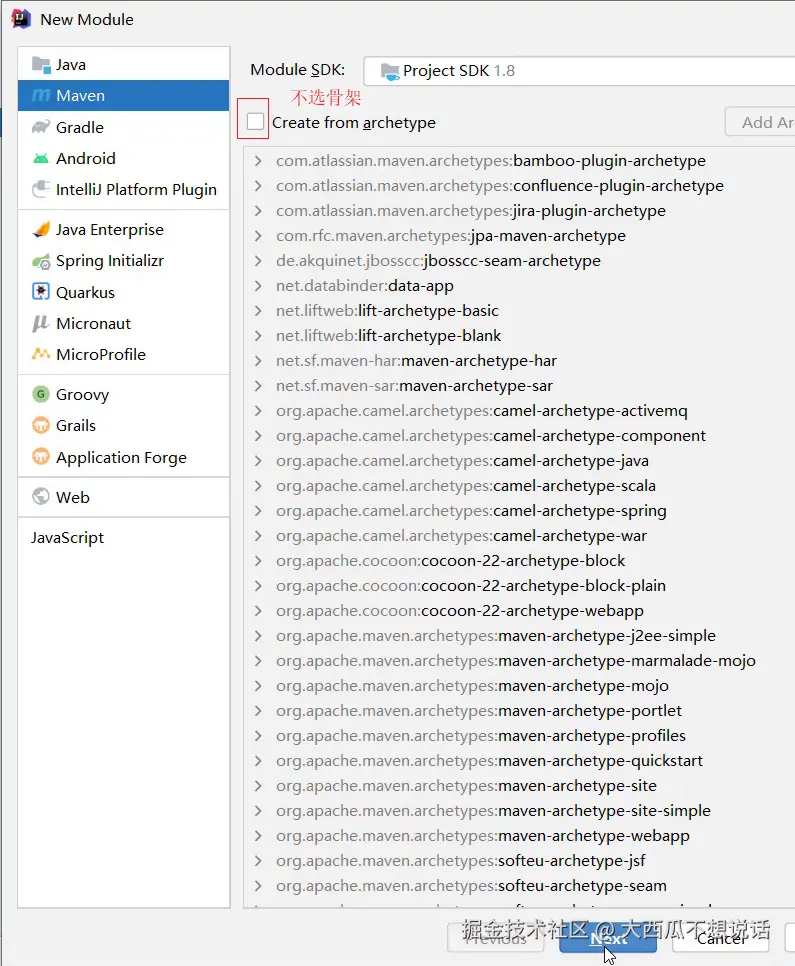This screenshot has width=795, height=966.
Task: Select Maven in the module list
Action: point(80,96)
